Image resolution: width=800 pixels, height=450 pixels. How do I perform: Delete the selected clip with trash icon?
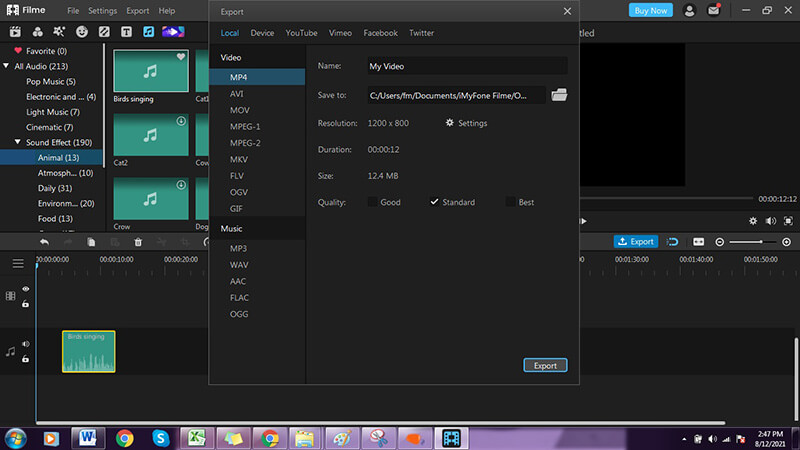point(138,242)
